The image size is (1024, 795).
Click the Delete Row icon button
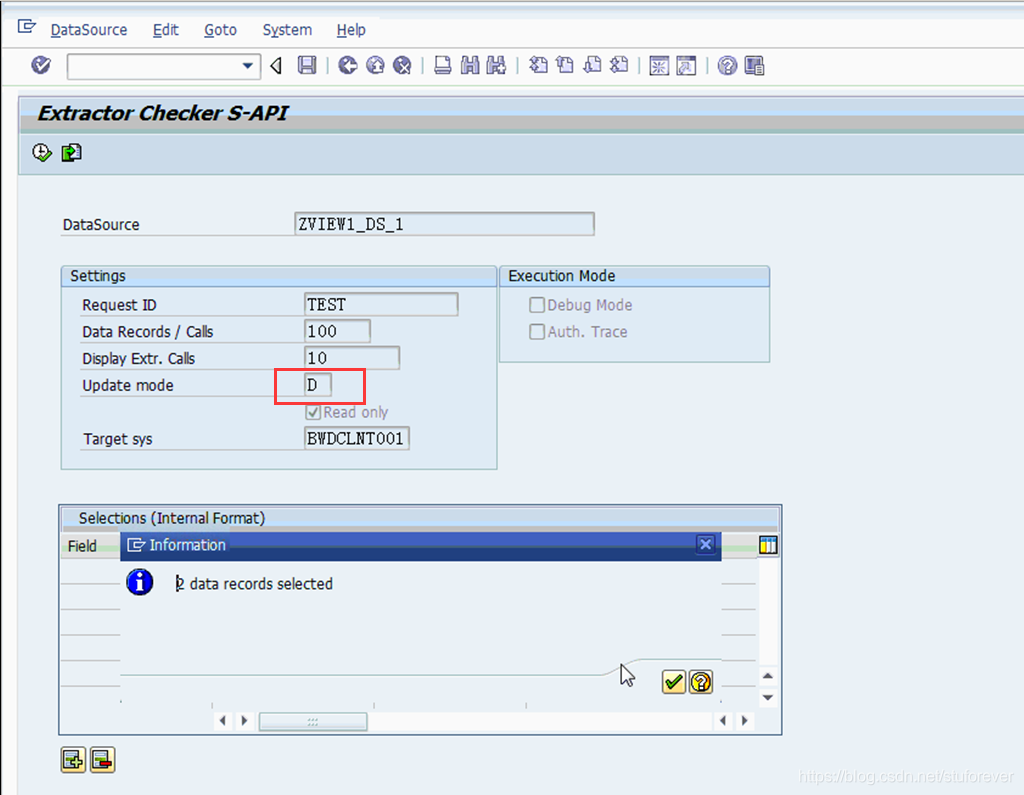pos(103,760)
